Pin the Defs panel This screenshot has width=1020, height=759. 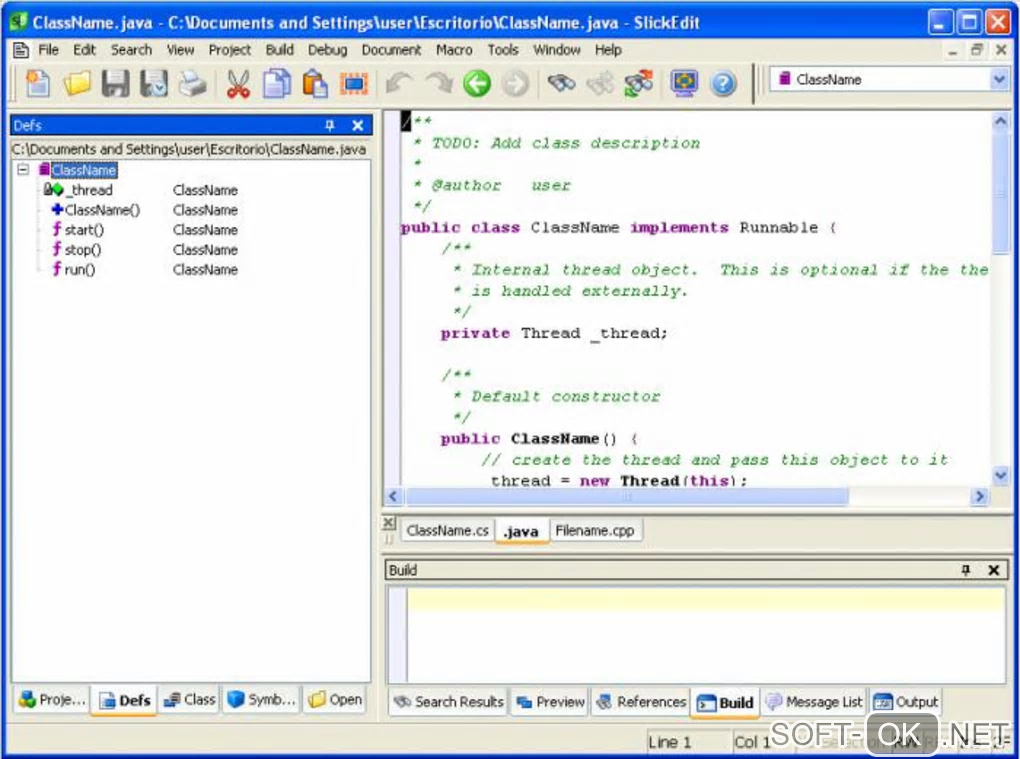tap(330, 126)
